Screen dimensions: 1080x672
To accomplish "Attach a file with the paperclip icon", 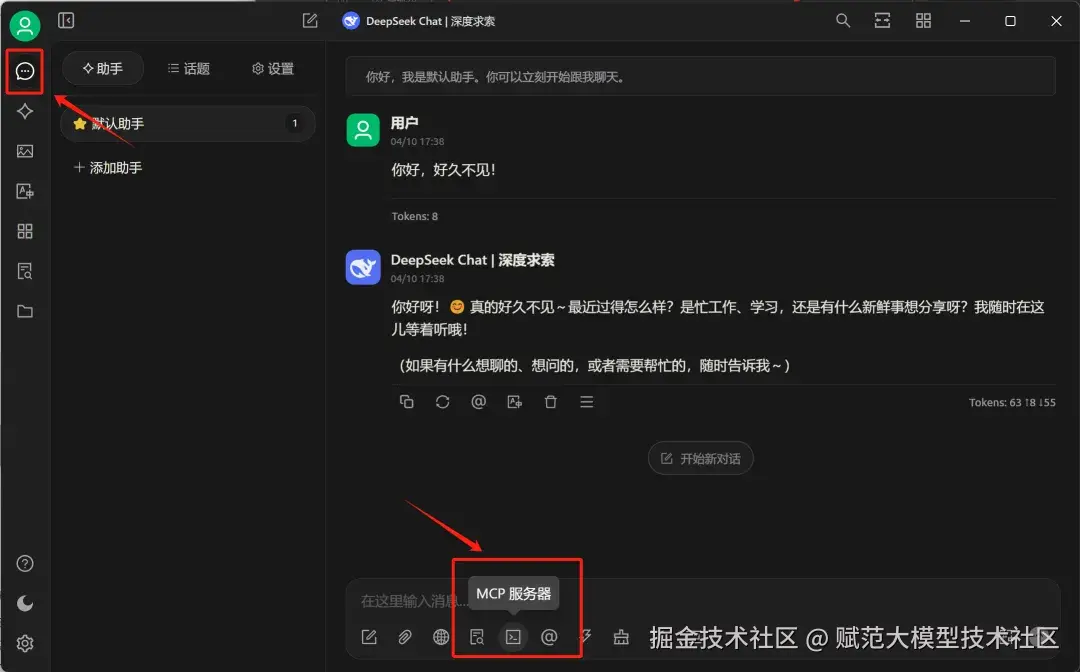I will [404, 637].
